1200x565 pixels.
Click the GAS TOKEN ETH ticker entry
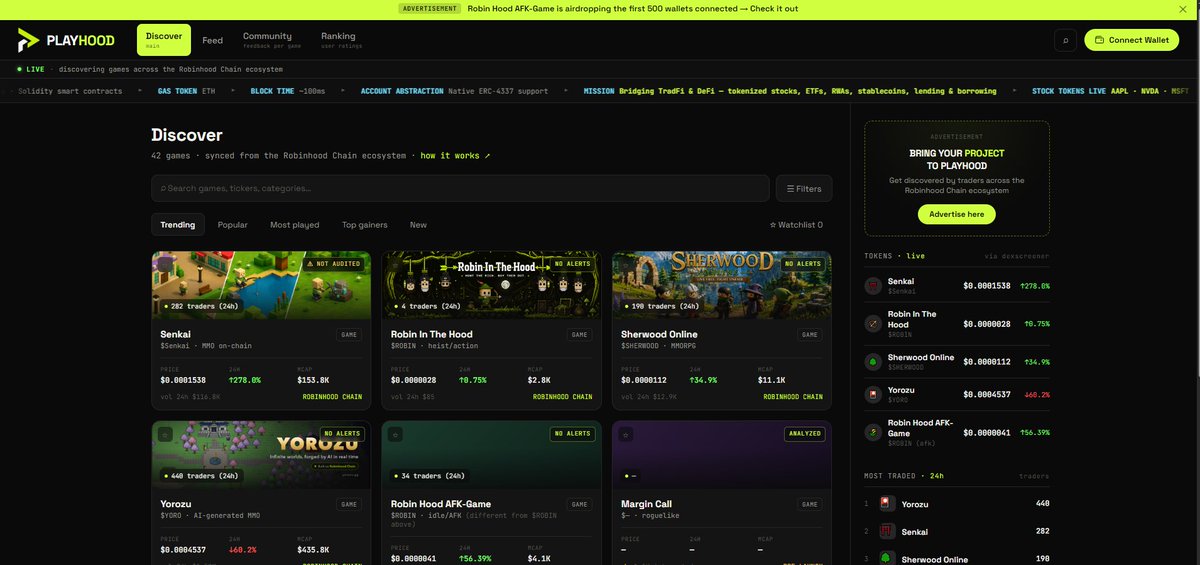click(x=186, y=91)
